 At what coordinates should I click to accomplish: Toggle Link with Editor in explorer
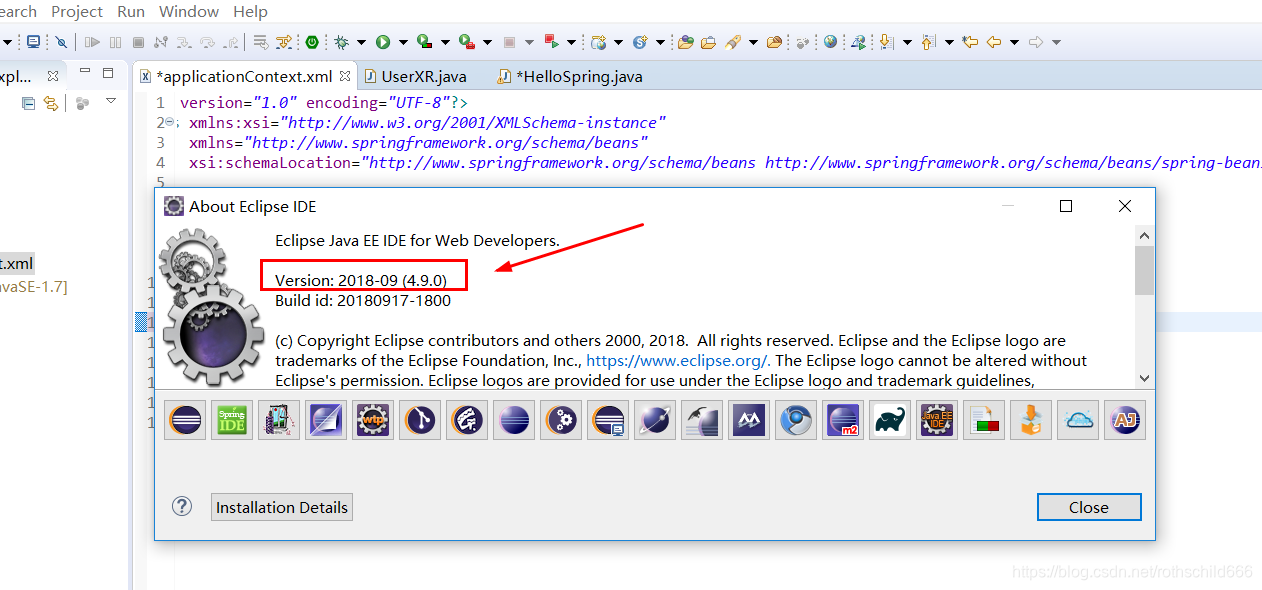click(x=50, y=103)
